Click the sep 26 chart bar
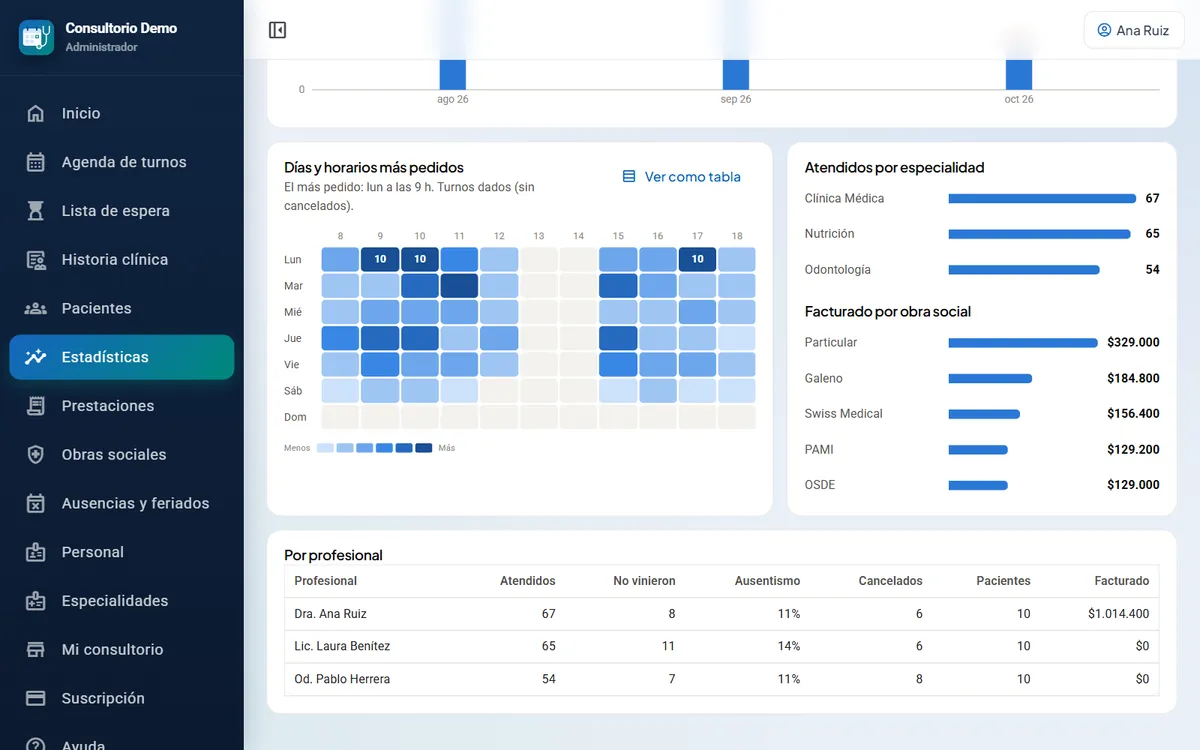Image resolution: width=1200 pixels, height=750 pixels. tap(736, 74)
